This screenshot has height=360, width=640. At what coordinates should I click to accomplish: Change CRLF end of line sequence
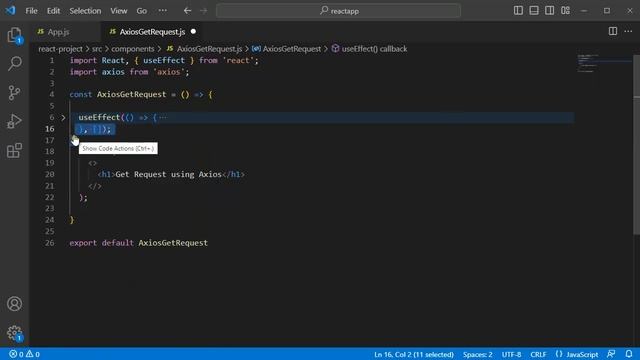point(538,354)
